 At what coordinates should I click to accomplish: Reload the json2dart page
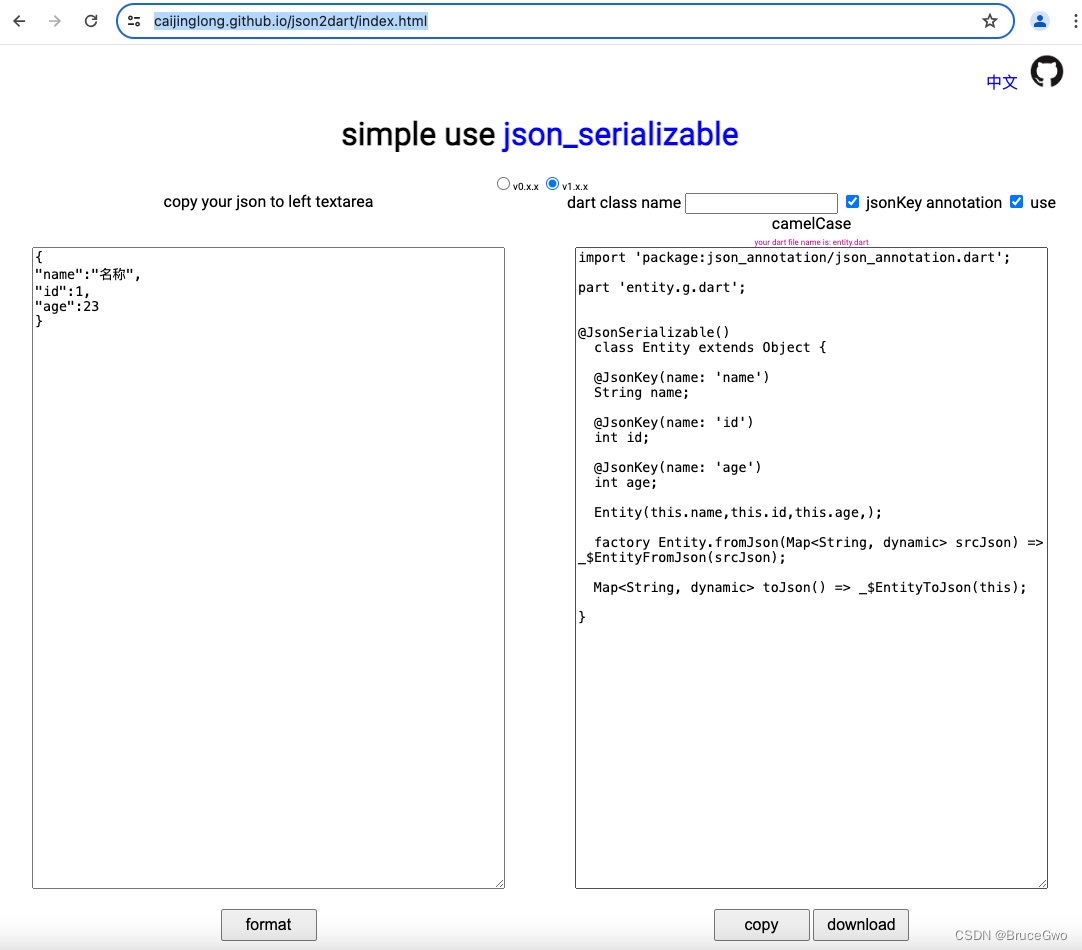pyautogui.click(x=91, y=21)
